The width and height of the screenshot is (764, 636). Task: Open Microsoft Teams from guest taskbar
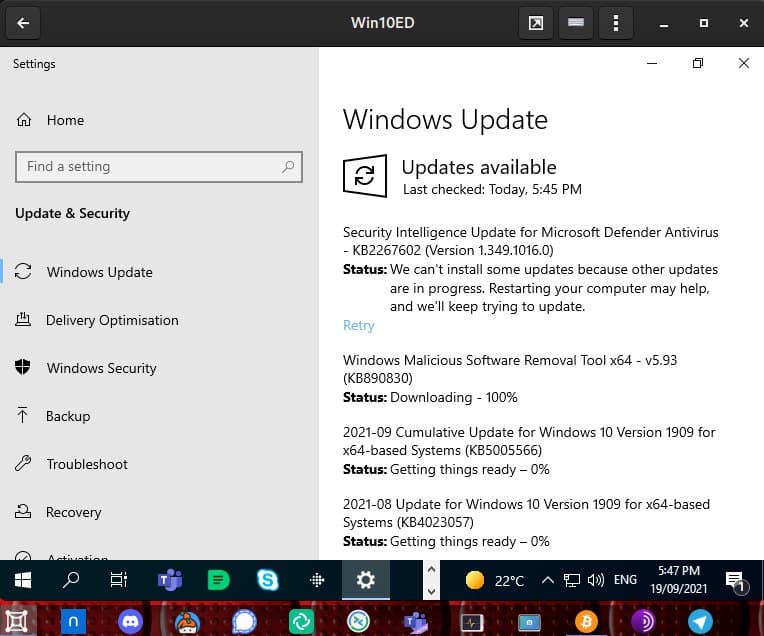pyautogui.click(x=169, y=580)
